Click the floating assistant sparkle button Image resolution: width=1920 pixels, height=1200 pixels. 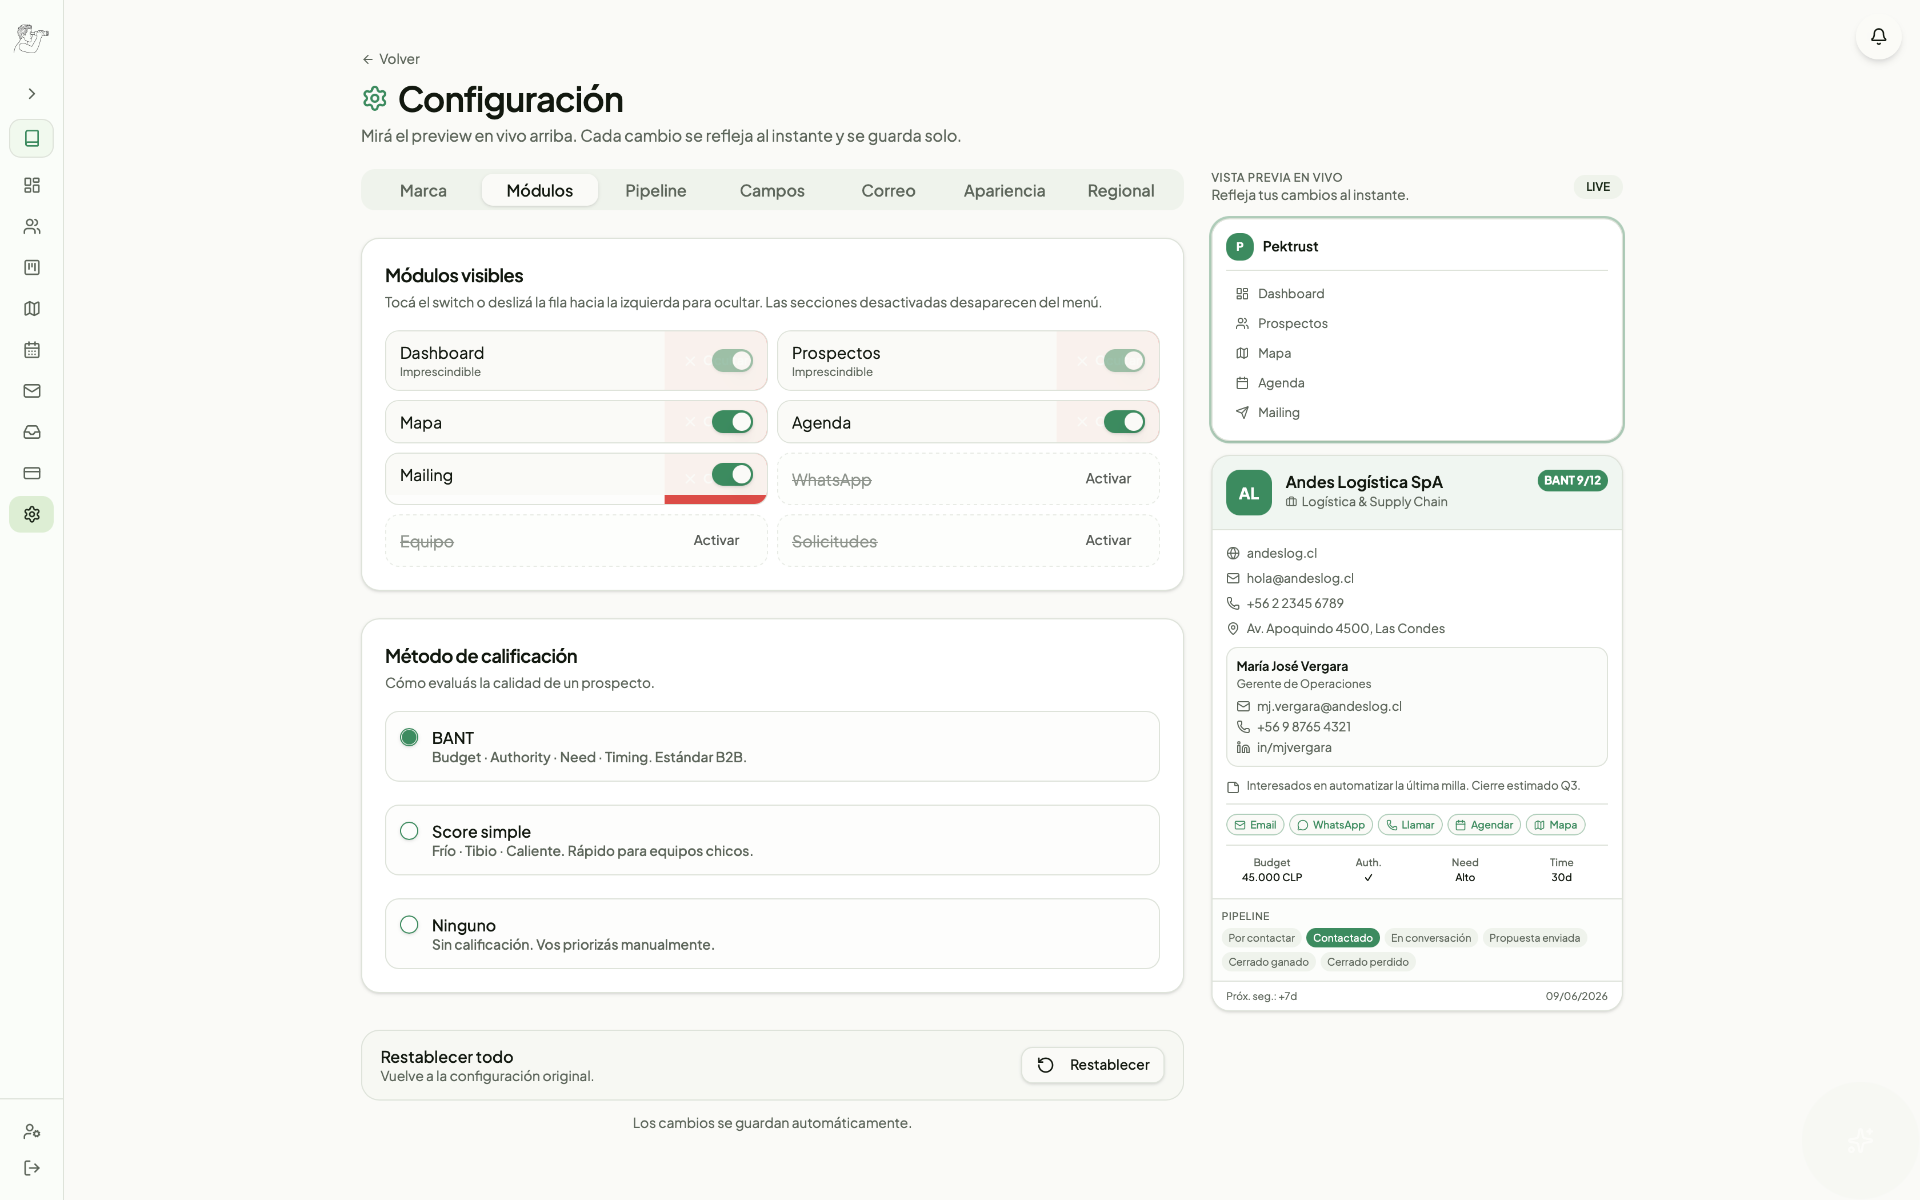click(1860, 1140)
